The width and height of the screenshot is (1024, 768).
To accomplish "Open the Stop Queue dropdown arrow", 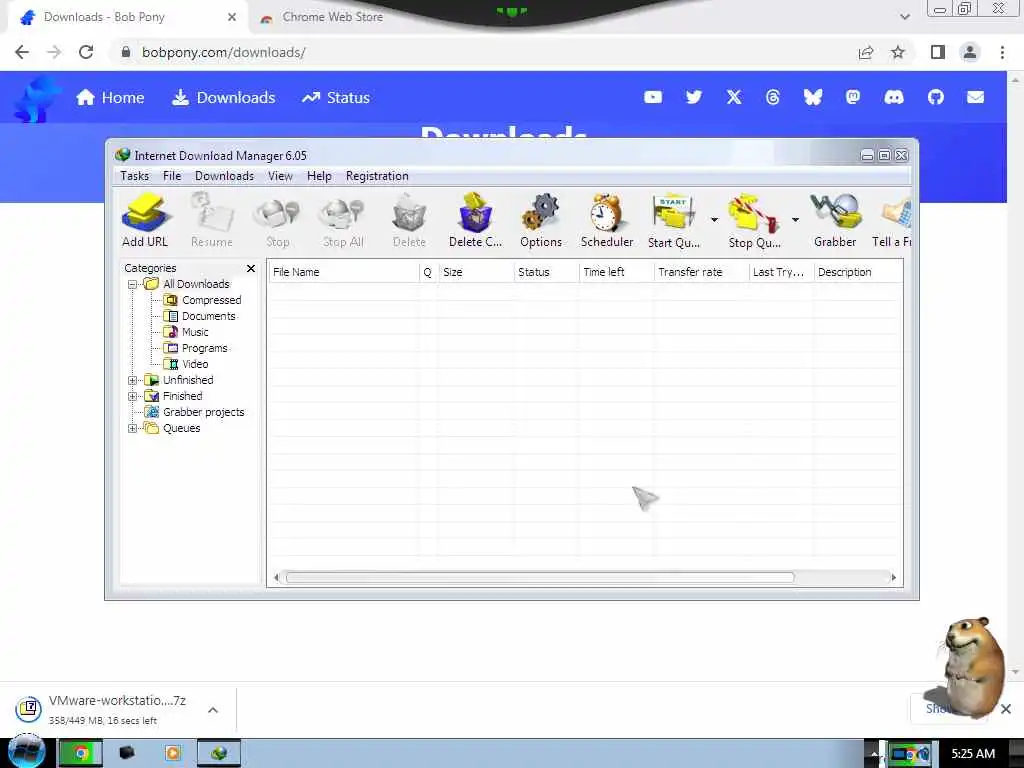I will 795,219.
